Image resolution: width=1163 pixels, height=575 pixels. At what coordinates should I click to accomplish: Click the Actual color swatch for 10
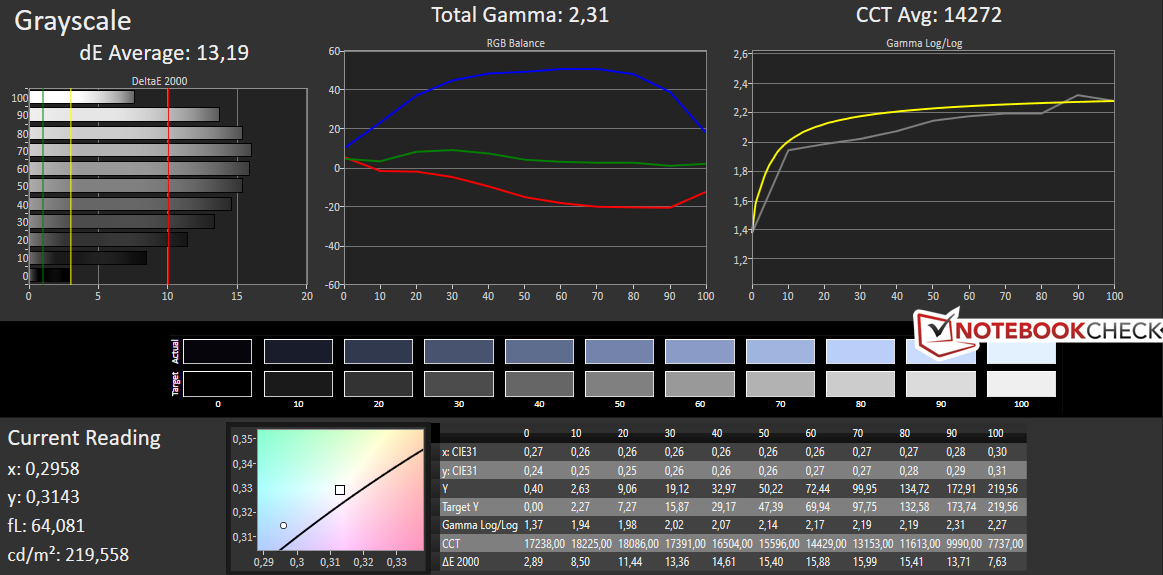tap(298, 352)
